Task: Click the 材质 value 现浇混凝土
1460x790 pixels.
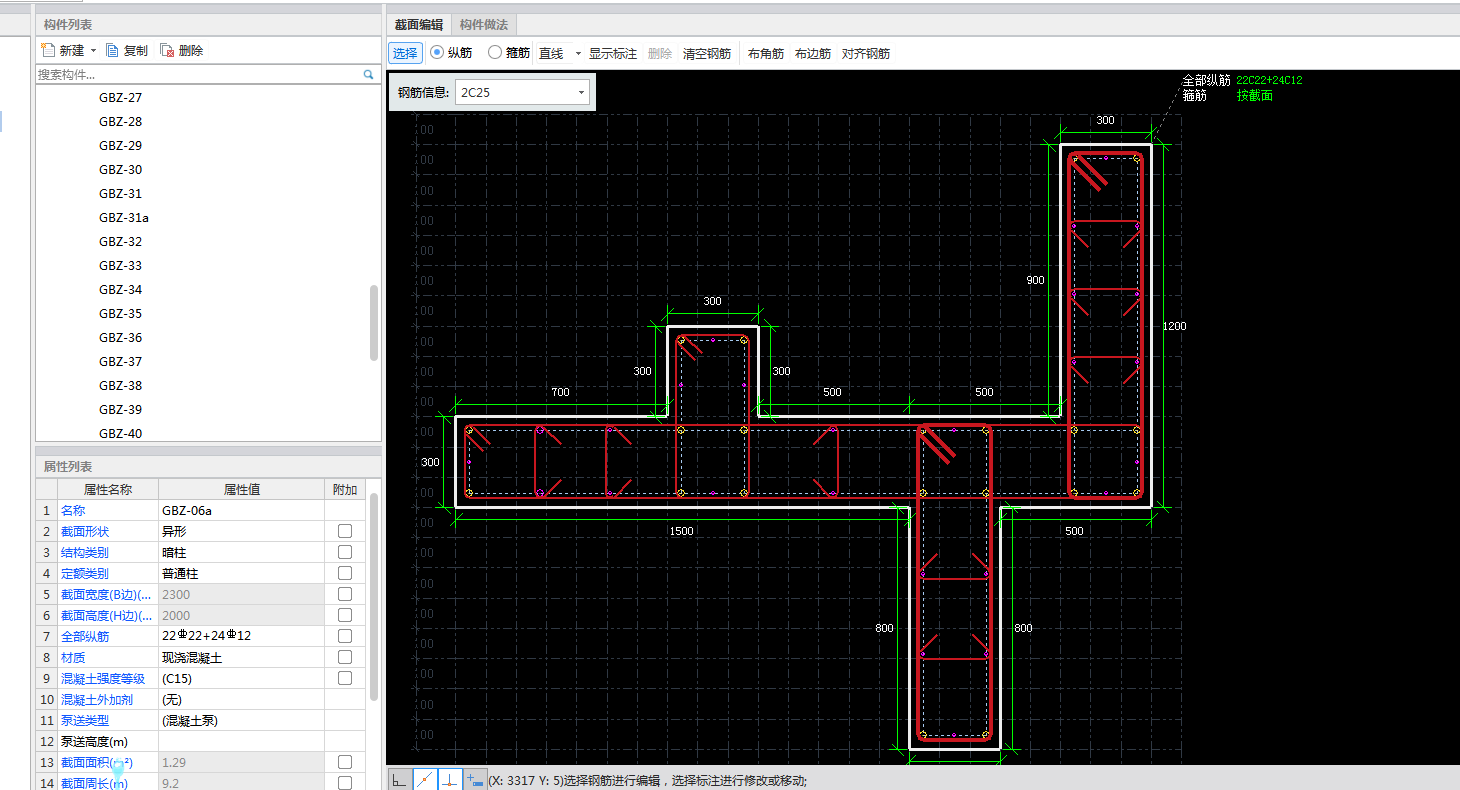Action: click(241, 657)
